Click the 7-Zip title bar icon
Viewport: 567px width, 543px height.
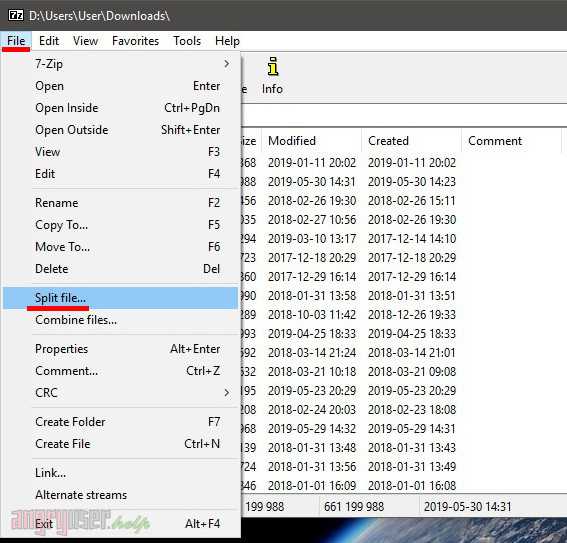point(16,16)
